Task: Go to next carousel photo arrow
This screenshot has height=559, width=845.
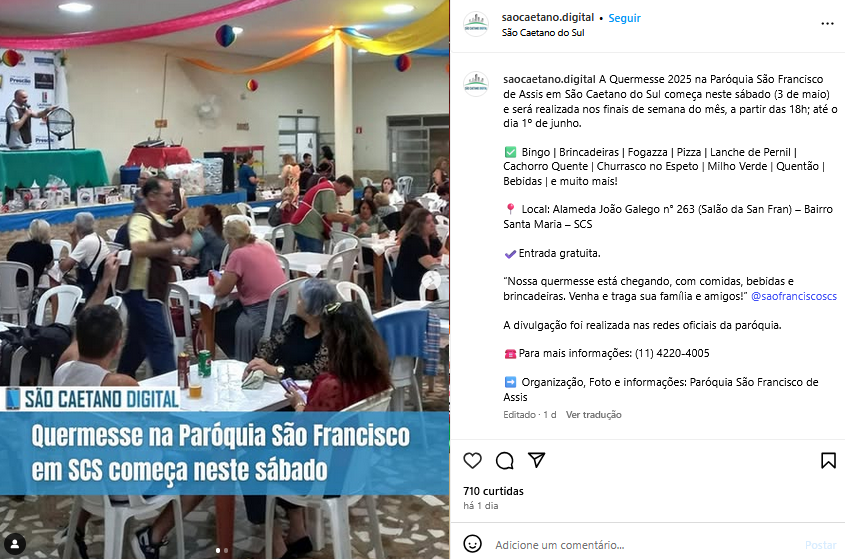Action: click(x=432, y=280)
